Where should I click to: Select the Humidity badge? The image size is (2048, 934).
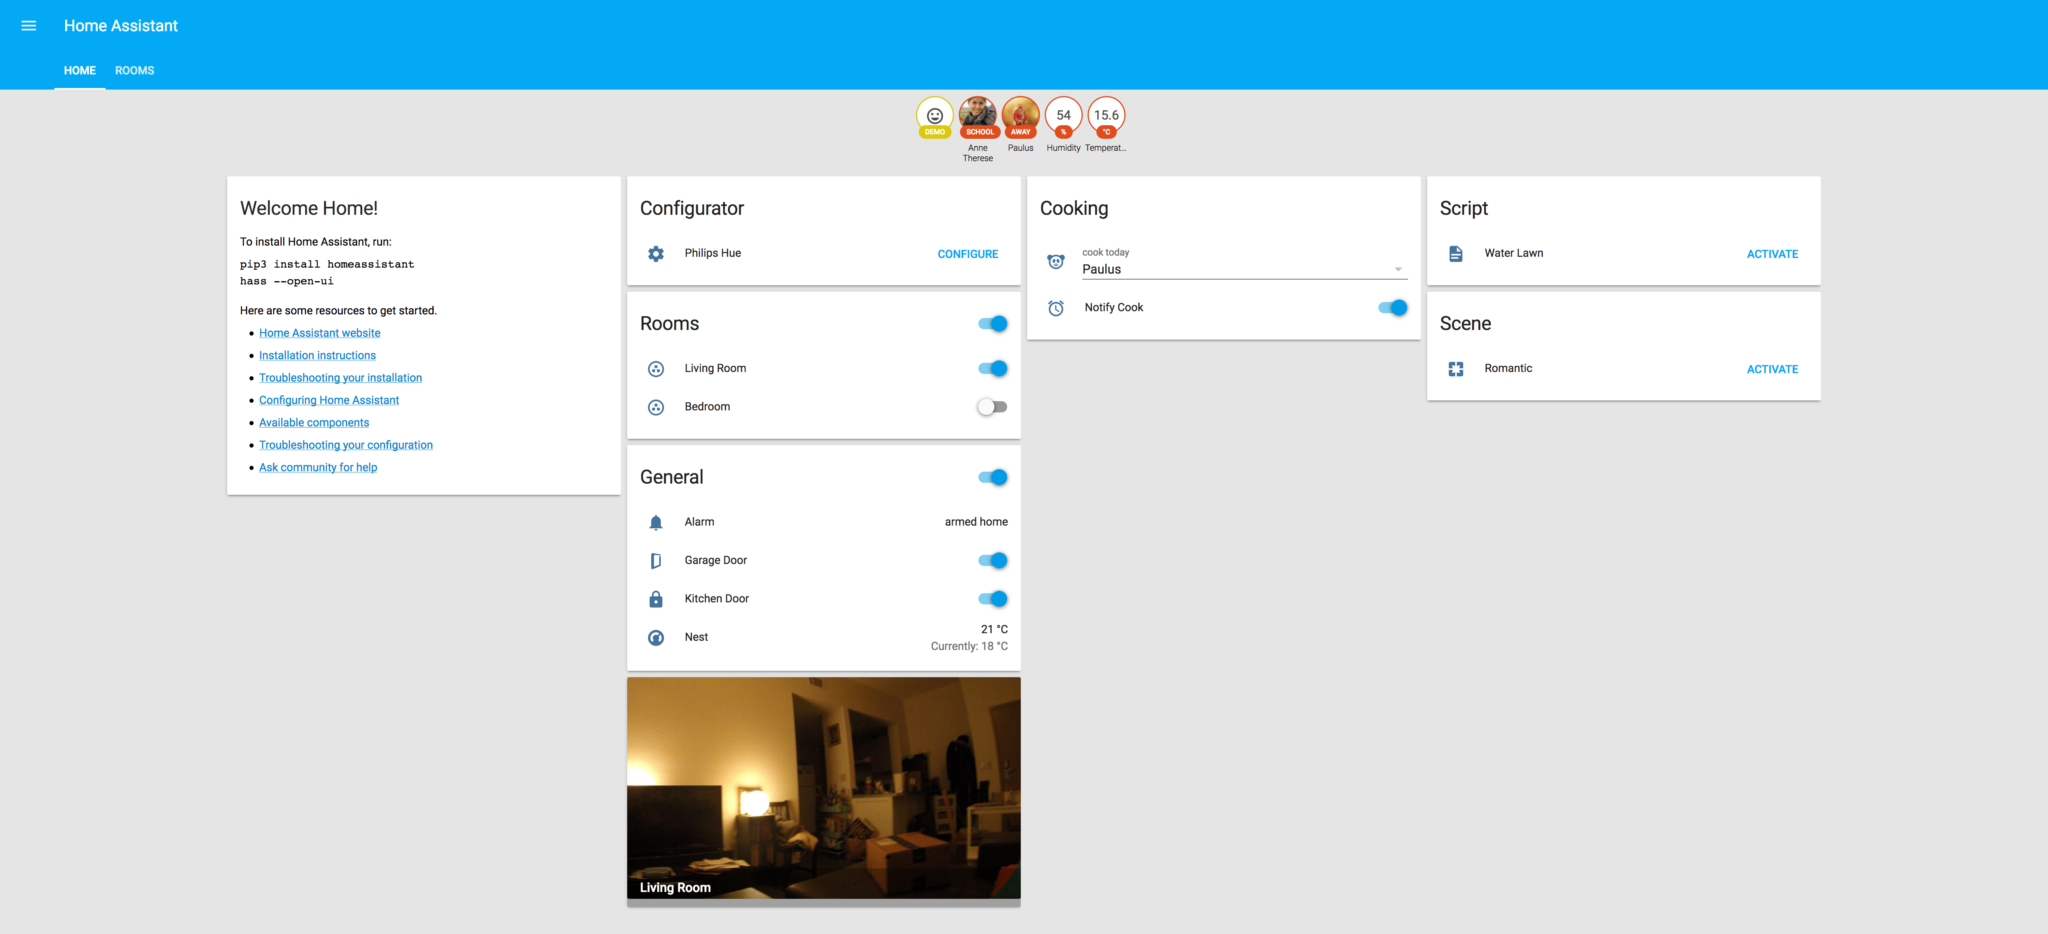coord(1063,115)
